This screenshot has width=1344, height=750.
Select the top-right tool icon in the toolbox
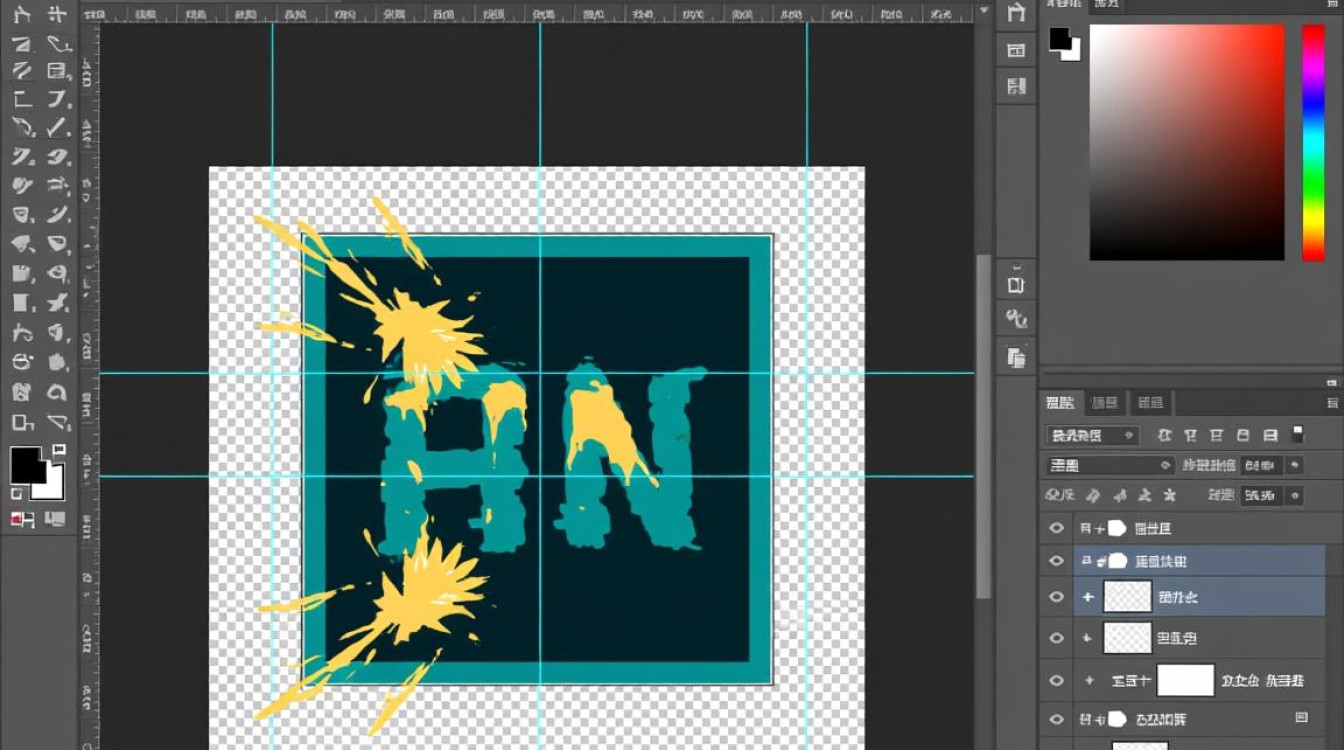coord(58,16)
